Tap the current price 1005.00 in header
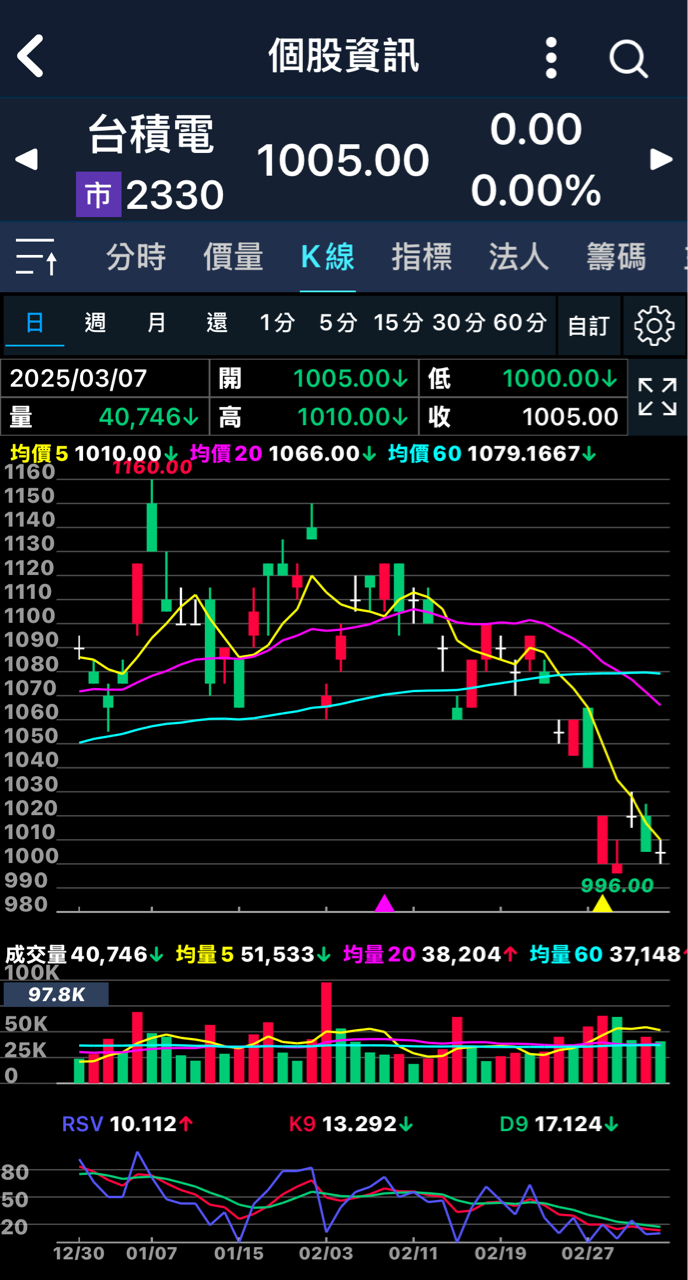The height and width of the screenshot is (1280, 688). pos(343,160)
